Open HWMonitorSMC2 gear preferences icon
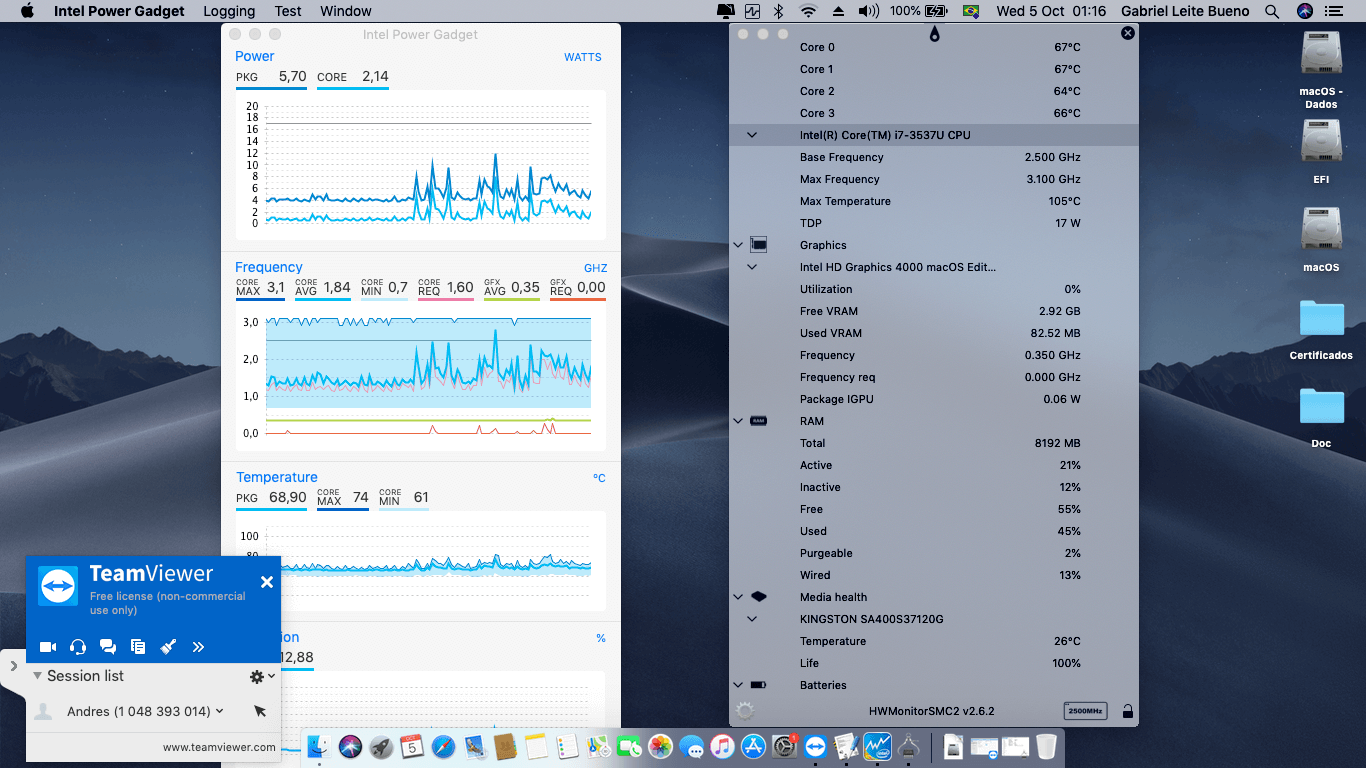The width and height of the screenshot is (1366, 768). (x=745, y=711)
